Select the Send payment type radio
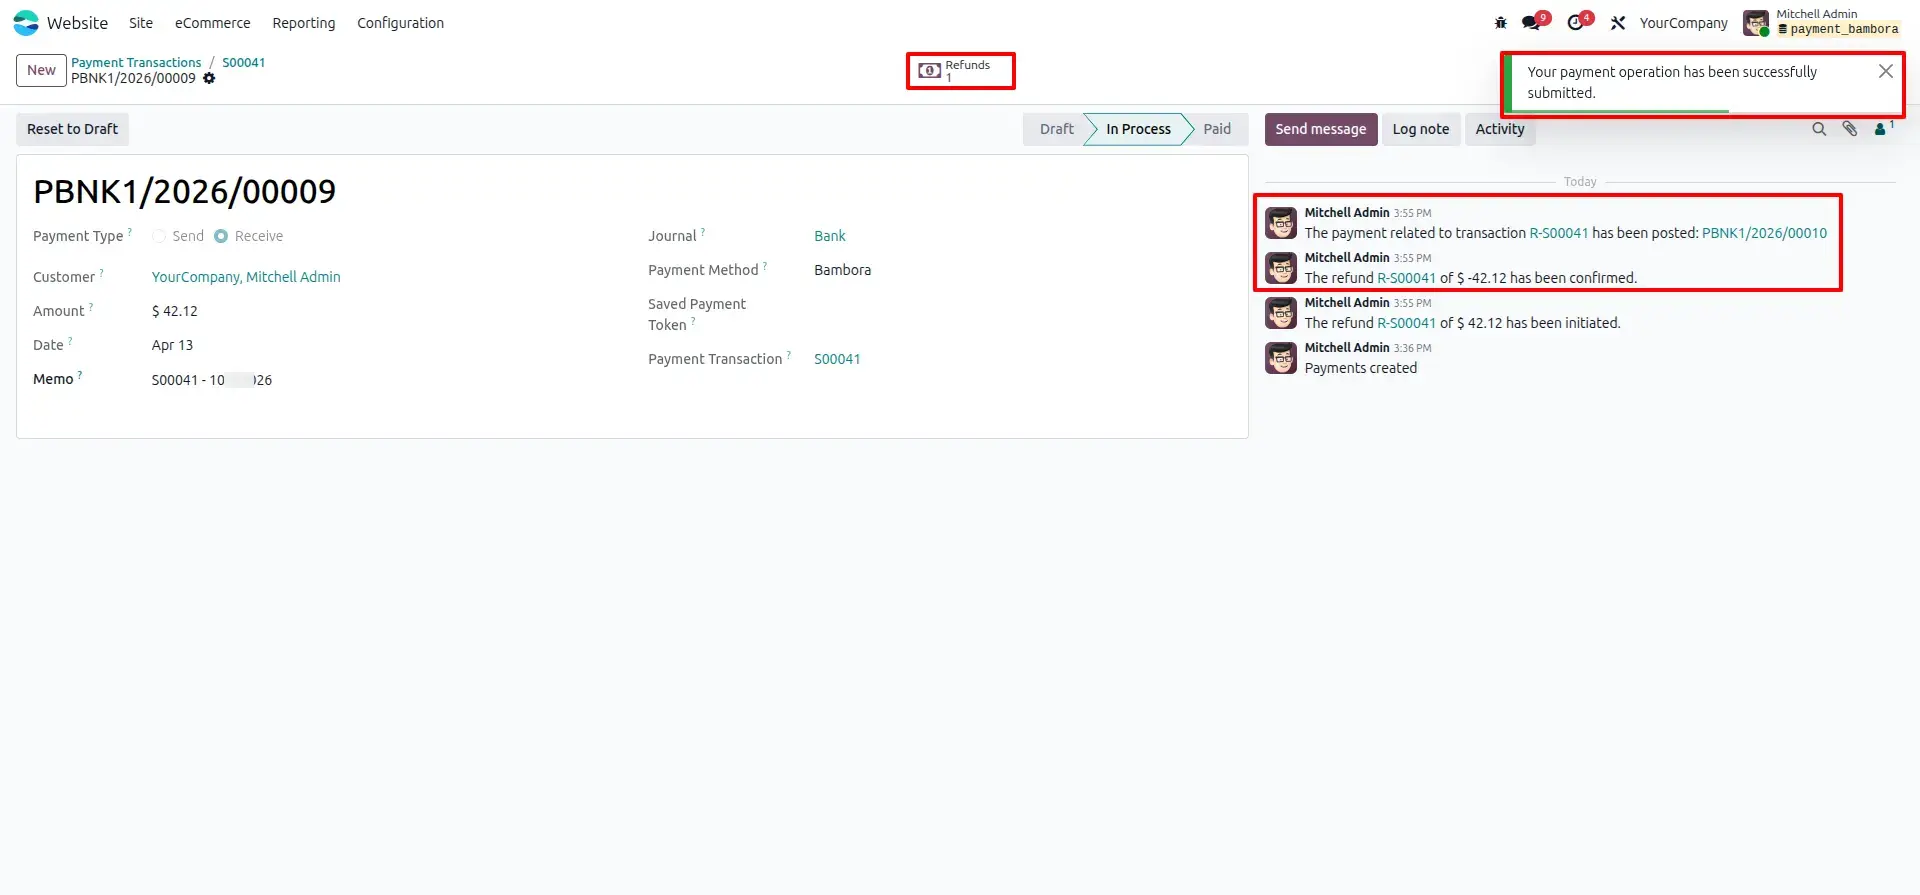The image size is (1920, 895). (159, 236)
